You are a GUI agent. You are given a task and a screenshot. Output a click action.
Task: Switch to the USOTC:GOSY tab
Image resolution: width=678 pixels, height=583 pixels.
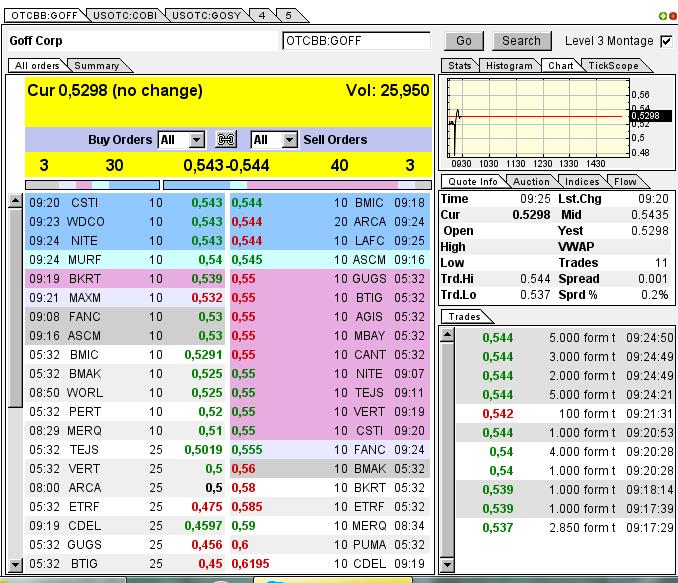click(206, 16)
